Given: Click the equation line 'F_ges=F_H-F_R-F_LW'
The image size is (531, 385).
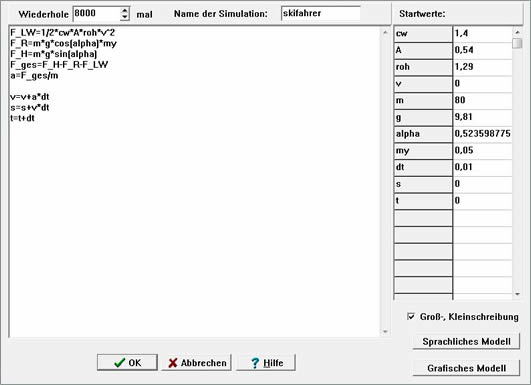Looking at the screenshot, I should click(x=59, y=65).
